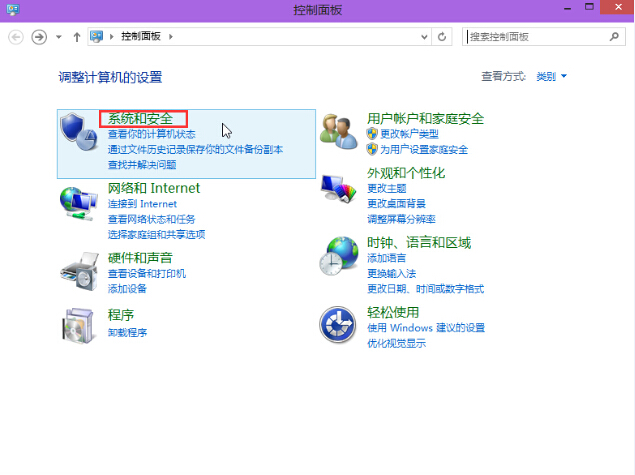The height and width of the screenshot is (475, 635).
Task: Click the 调整屏幕分辨率 link
Action: point(401,218)
